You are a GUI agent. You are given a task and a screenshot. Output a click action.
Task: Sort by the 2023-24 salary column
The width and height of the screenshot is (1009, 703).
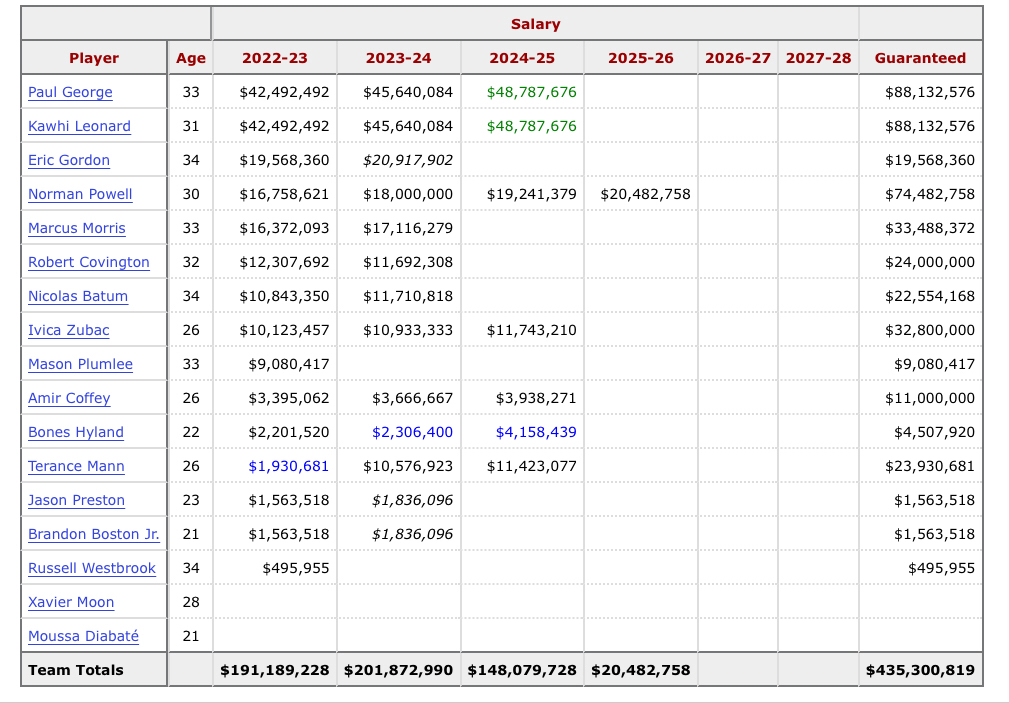[x=398, y=58]
